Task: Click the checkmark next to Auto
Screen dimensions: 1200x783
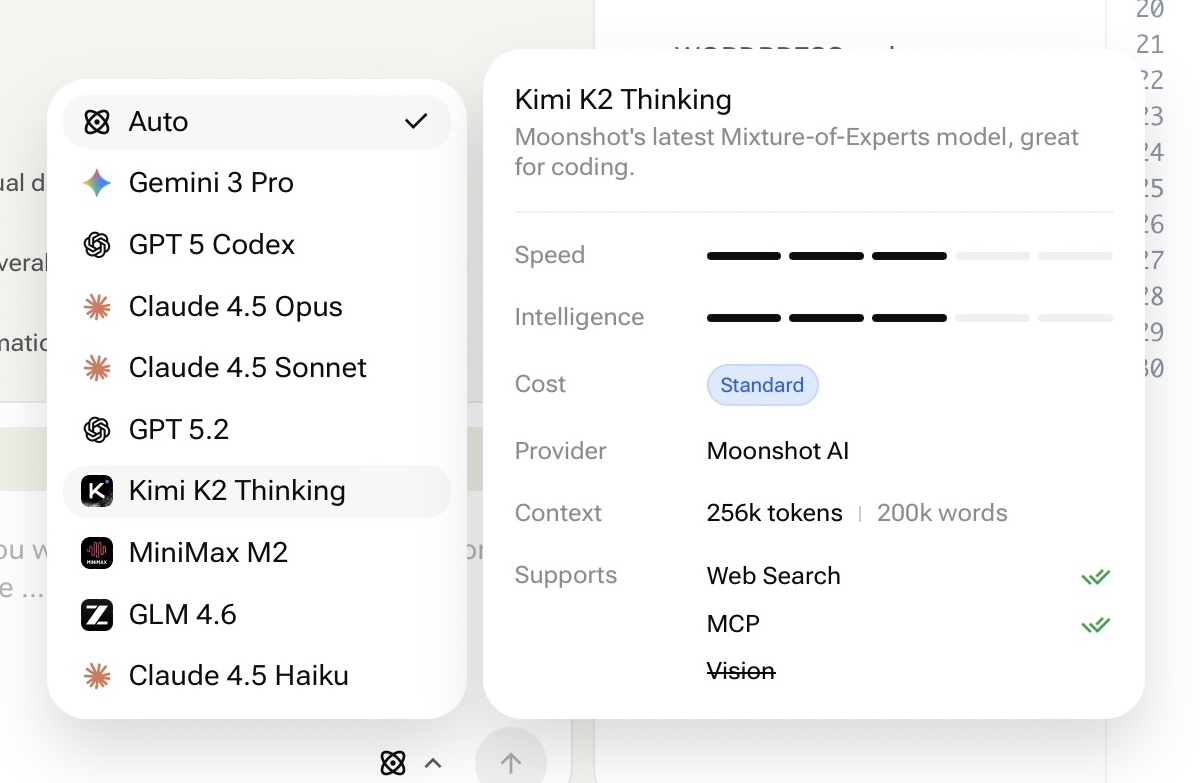Action: (x=416, y=122)
